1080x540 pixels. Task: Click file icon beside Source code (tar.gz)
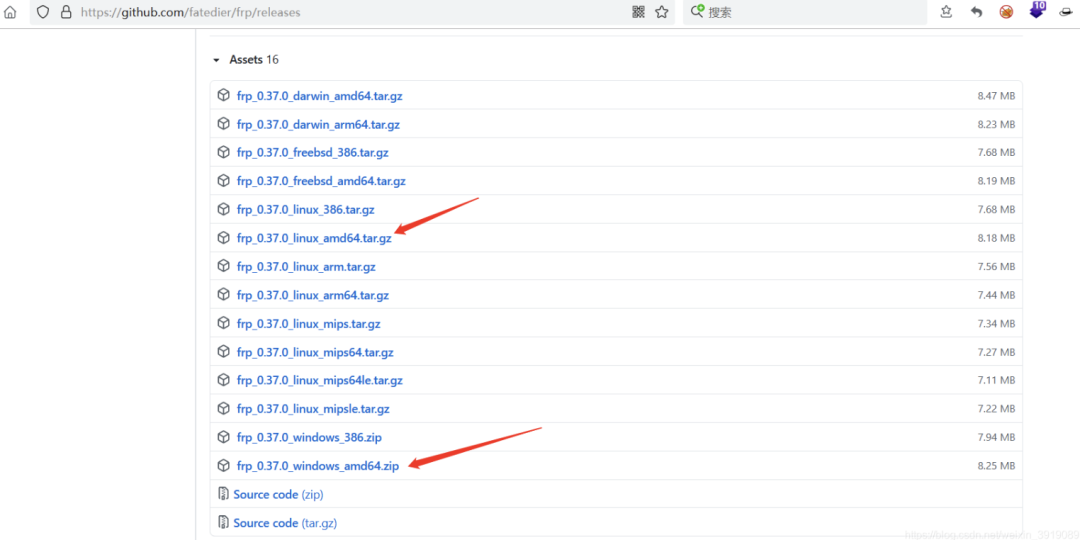pos(223,522)
